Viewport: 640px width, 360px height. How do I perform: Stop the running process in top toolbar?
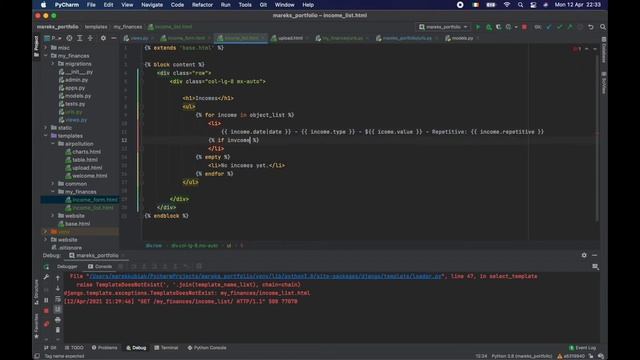524,27
